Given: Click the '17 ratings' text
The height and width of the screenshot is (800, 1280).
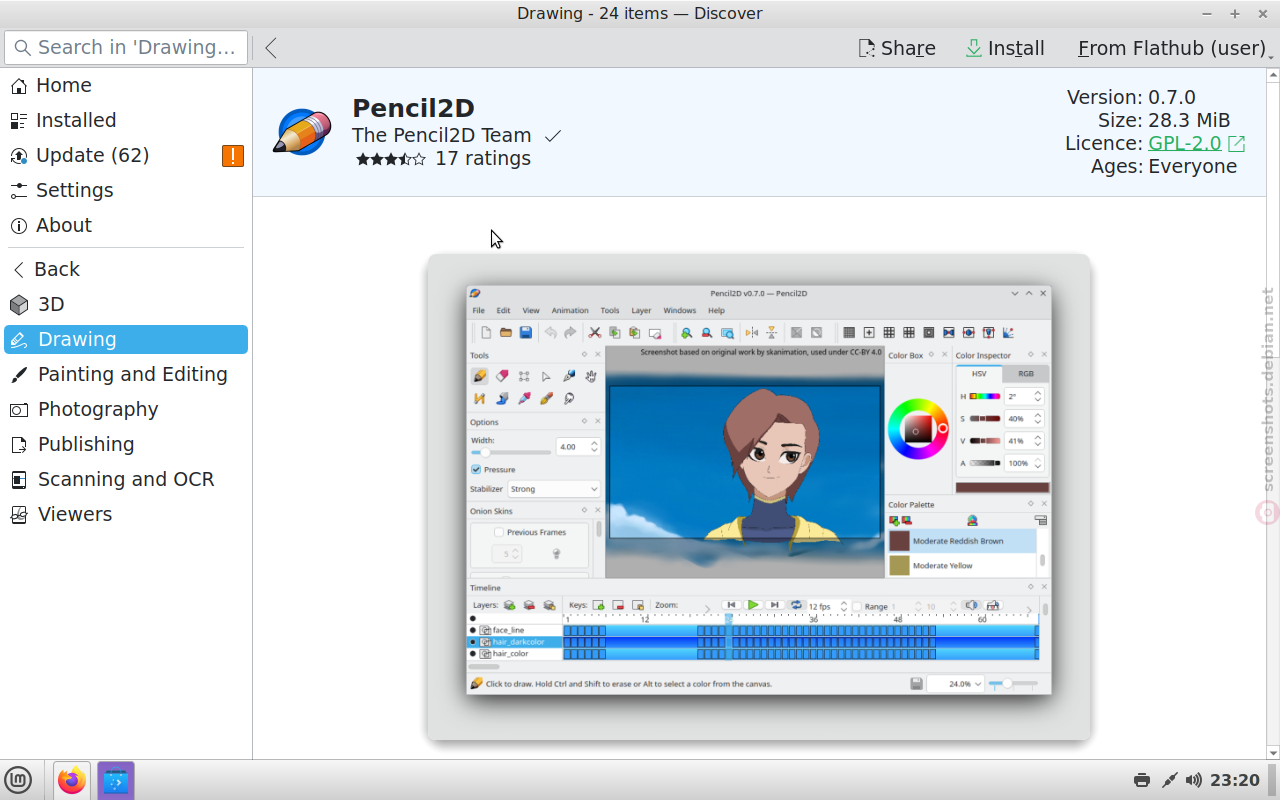Looking at the screenshot, I should tap(483, 158).
